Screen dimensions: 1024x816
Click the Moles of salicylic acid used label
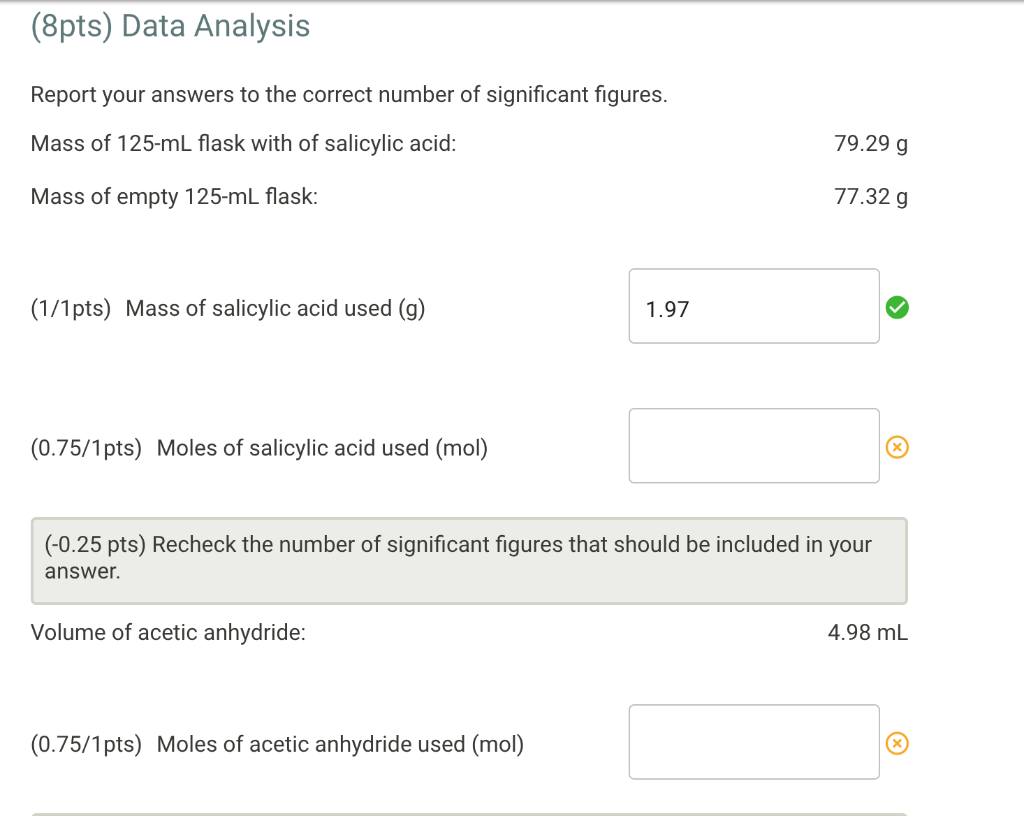pos(321,448)
